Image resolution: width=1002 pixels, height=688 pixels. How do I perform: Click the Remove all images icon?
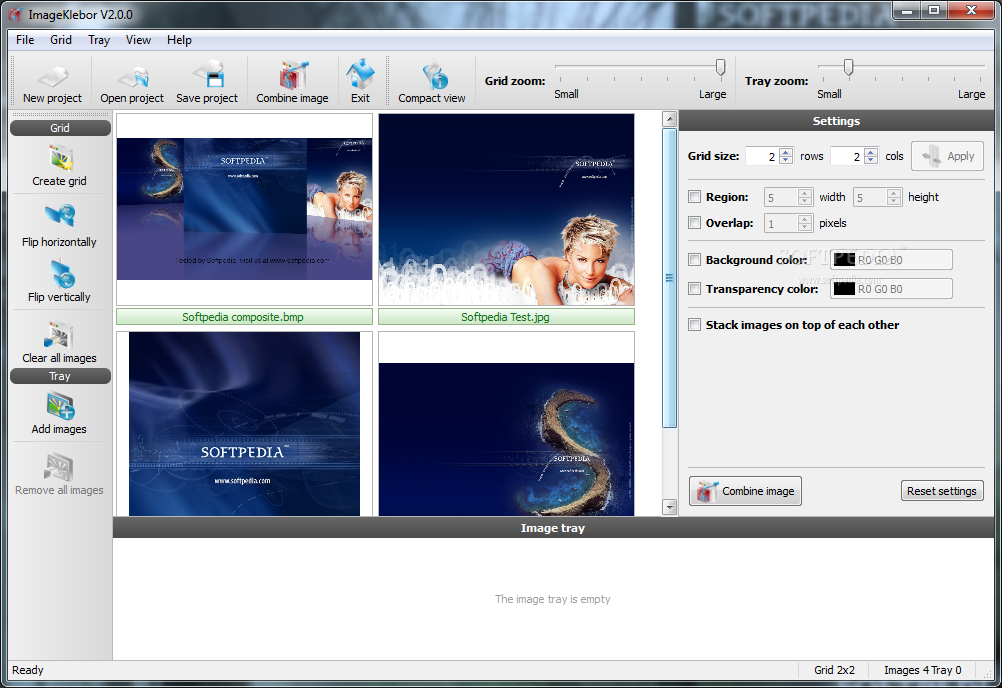pos(59,475)
